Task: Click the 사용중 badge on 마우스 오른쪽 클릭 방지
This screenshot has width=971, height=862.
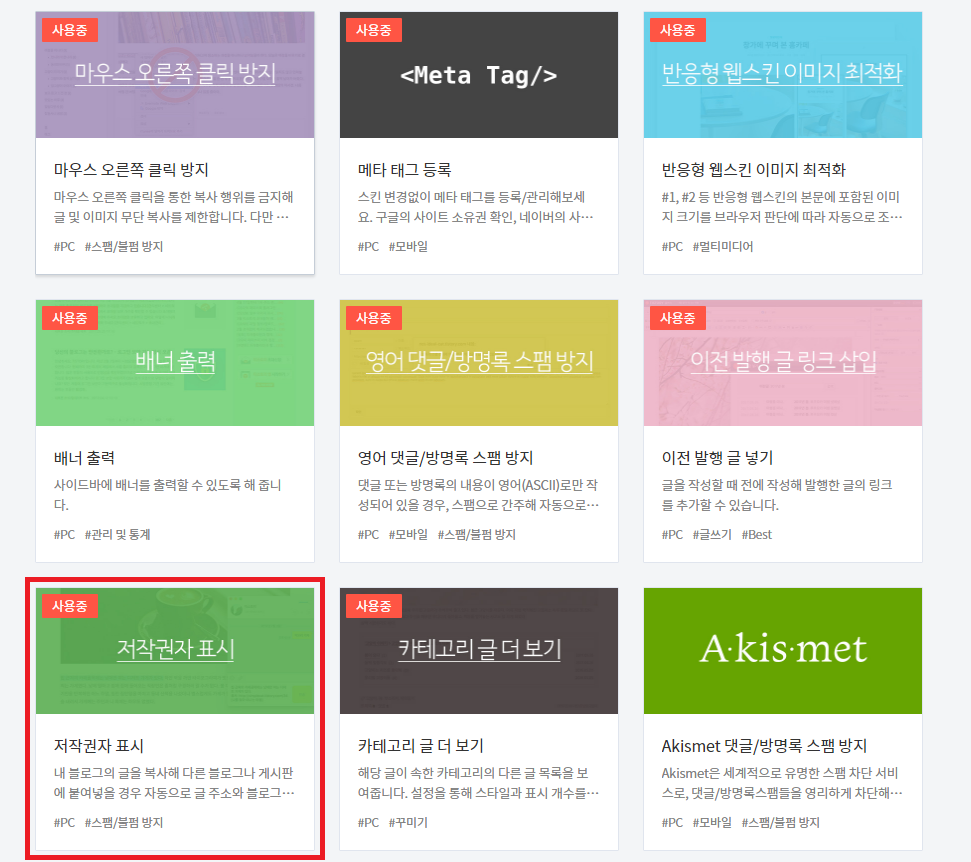Action: tap(68, 29)
